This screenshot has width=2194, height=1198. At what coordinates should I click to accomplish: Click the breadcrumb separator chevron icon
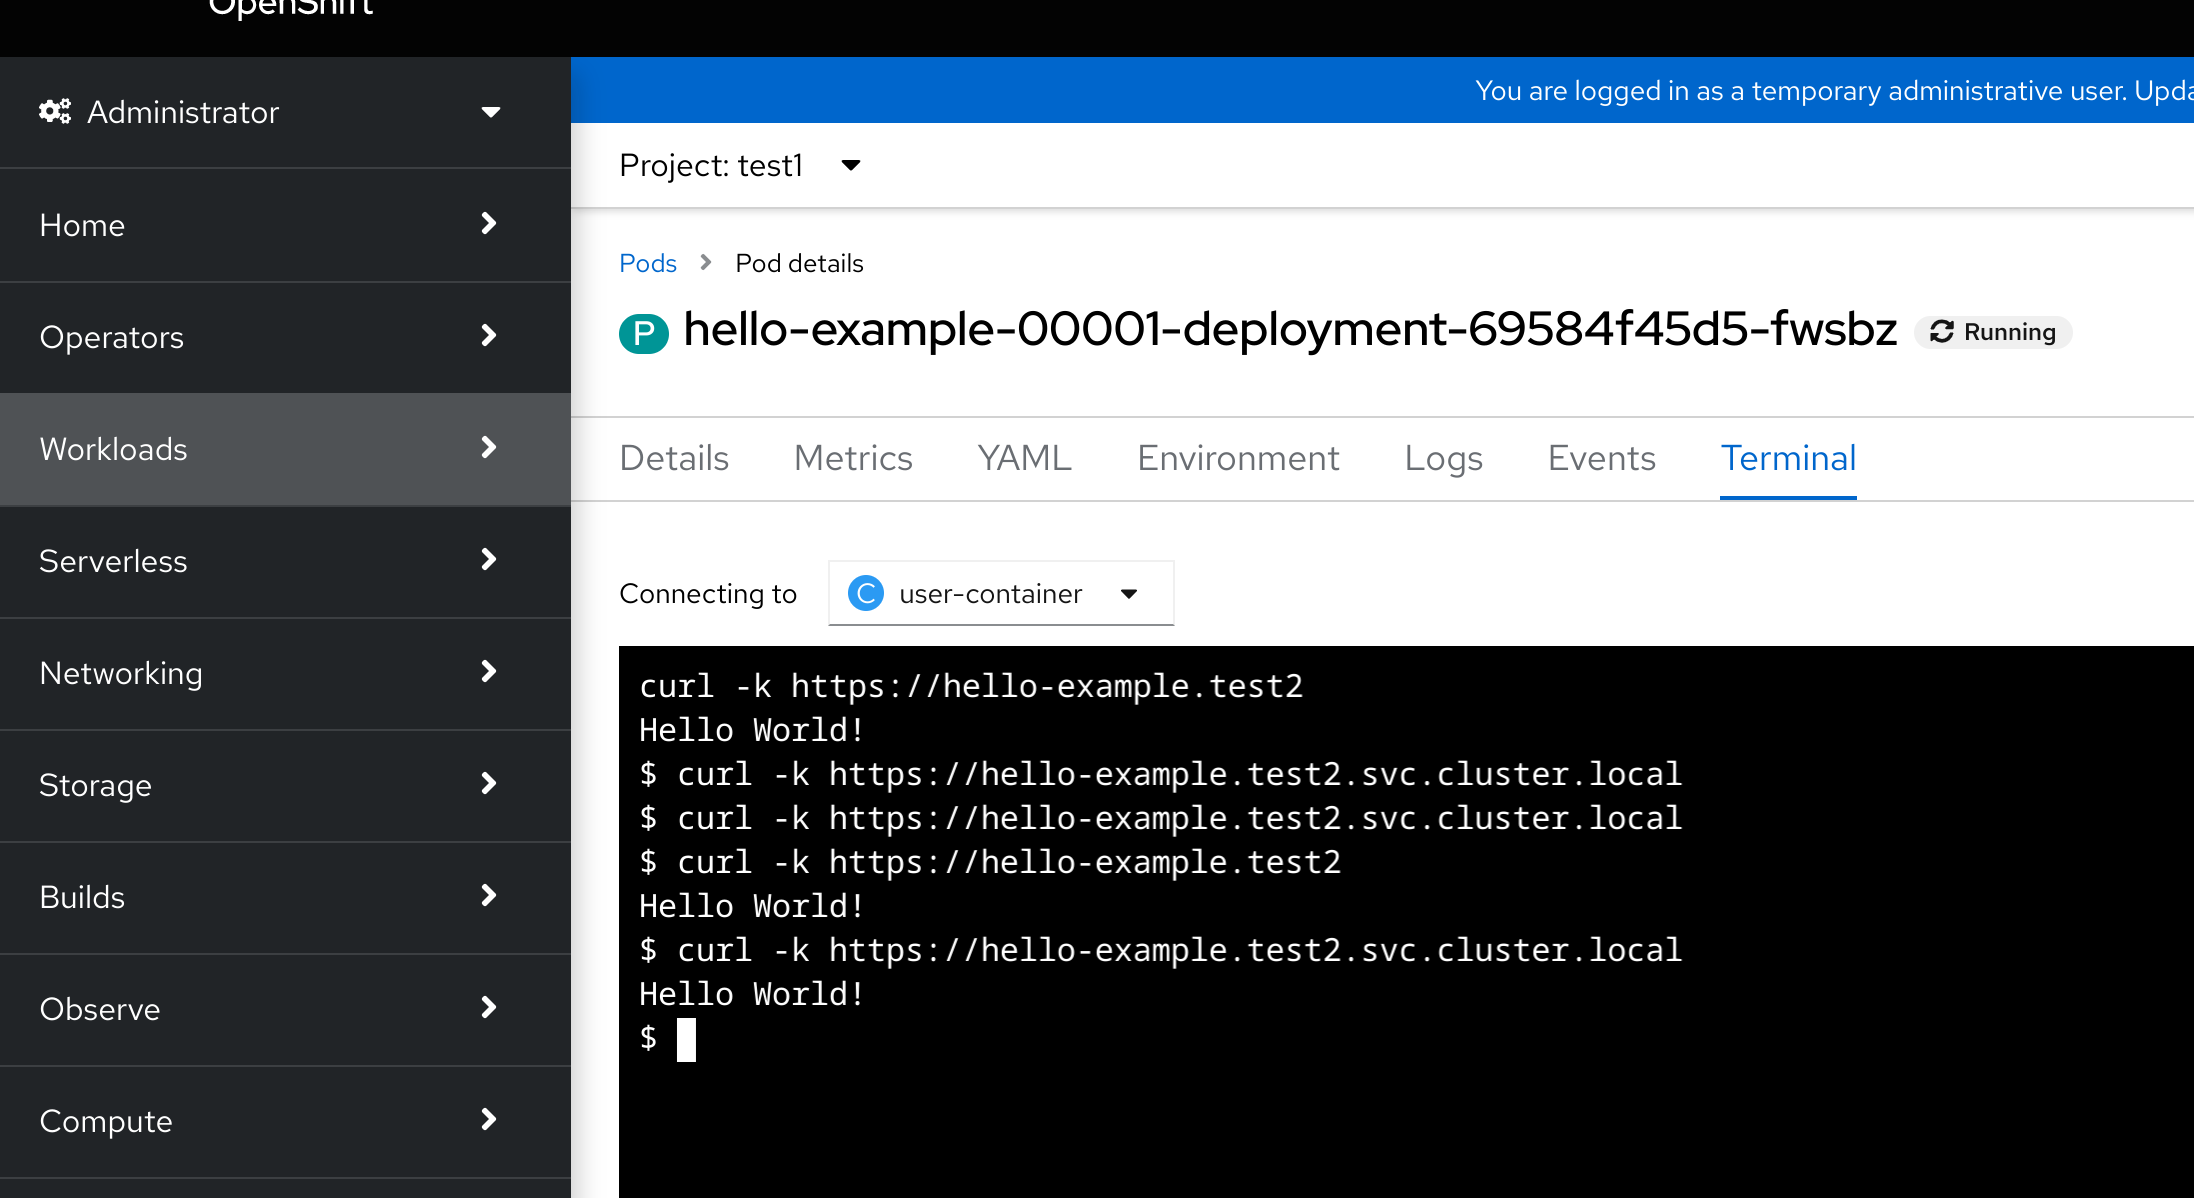click(x=706, y=262)
